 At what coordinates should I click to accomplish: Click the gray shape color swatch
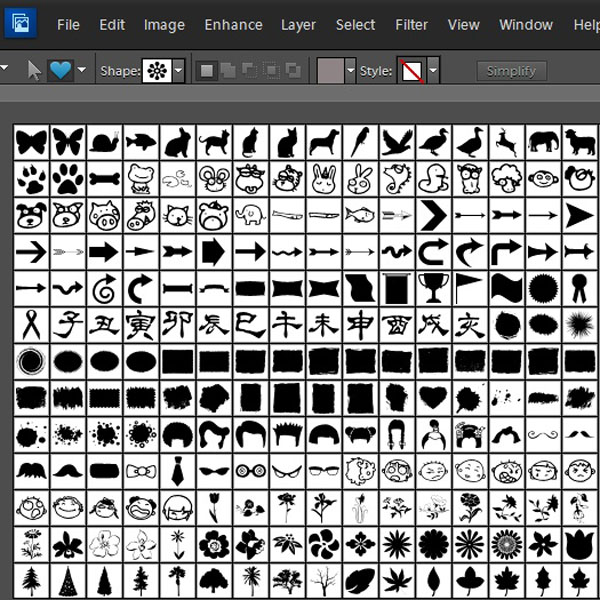[x=330, y=71]
